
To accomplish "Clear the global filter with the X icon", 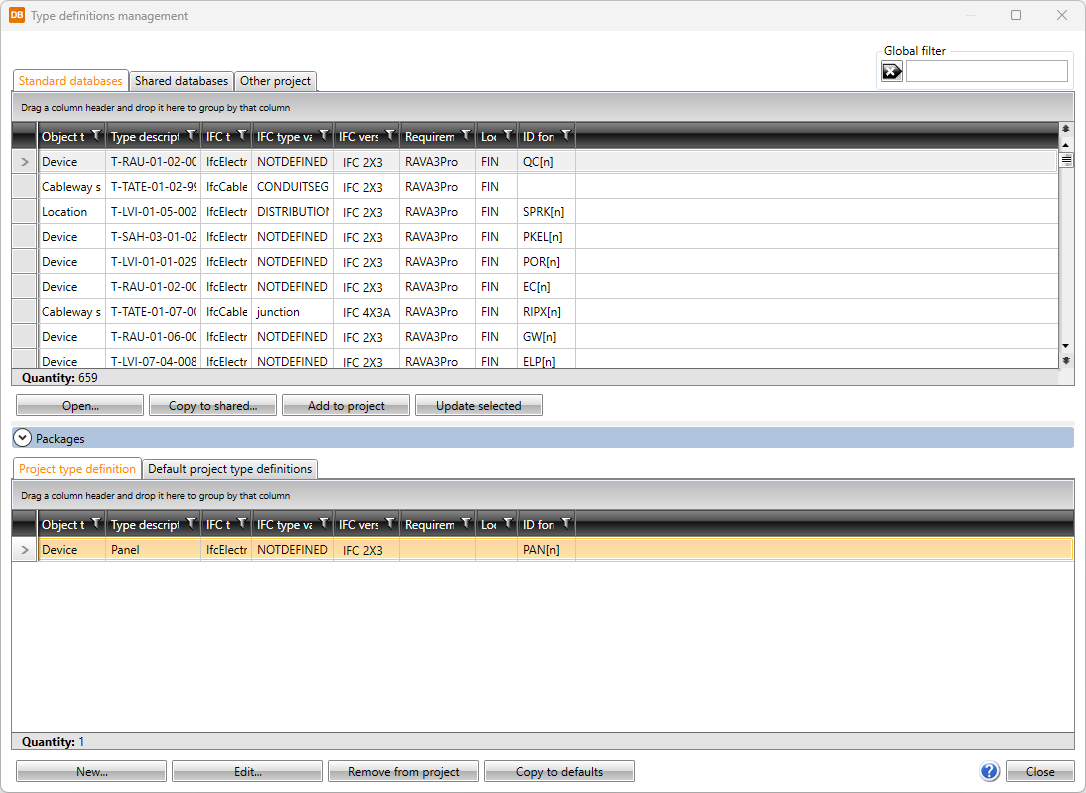I will click(x=891, y=71).
